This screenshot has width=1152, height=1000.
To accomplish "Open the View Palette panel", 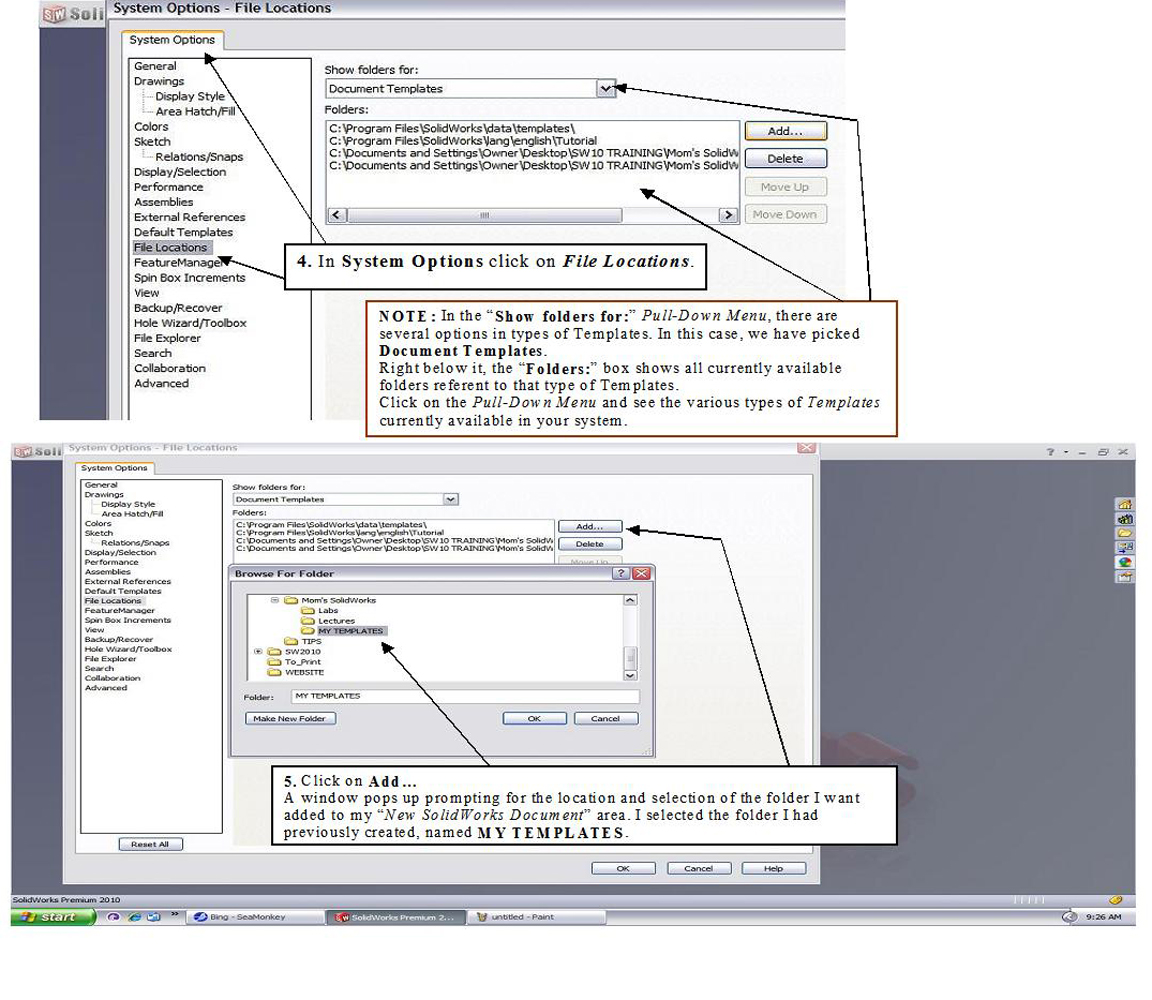I will [1124, 547].
